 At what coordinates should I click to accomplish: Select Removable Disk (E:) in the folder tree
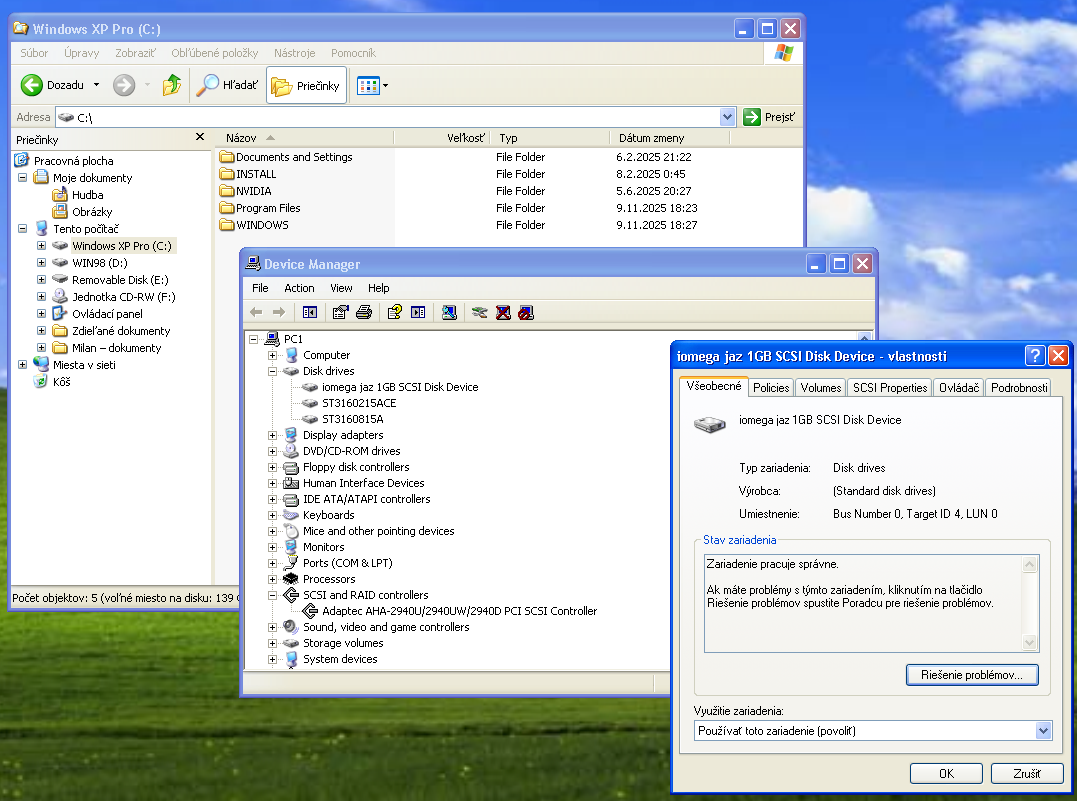[x=120, y=280]
